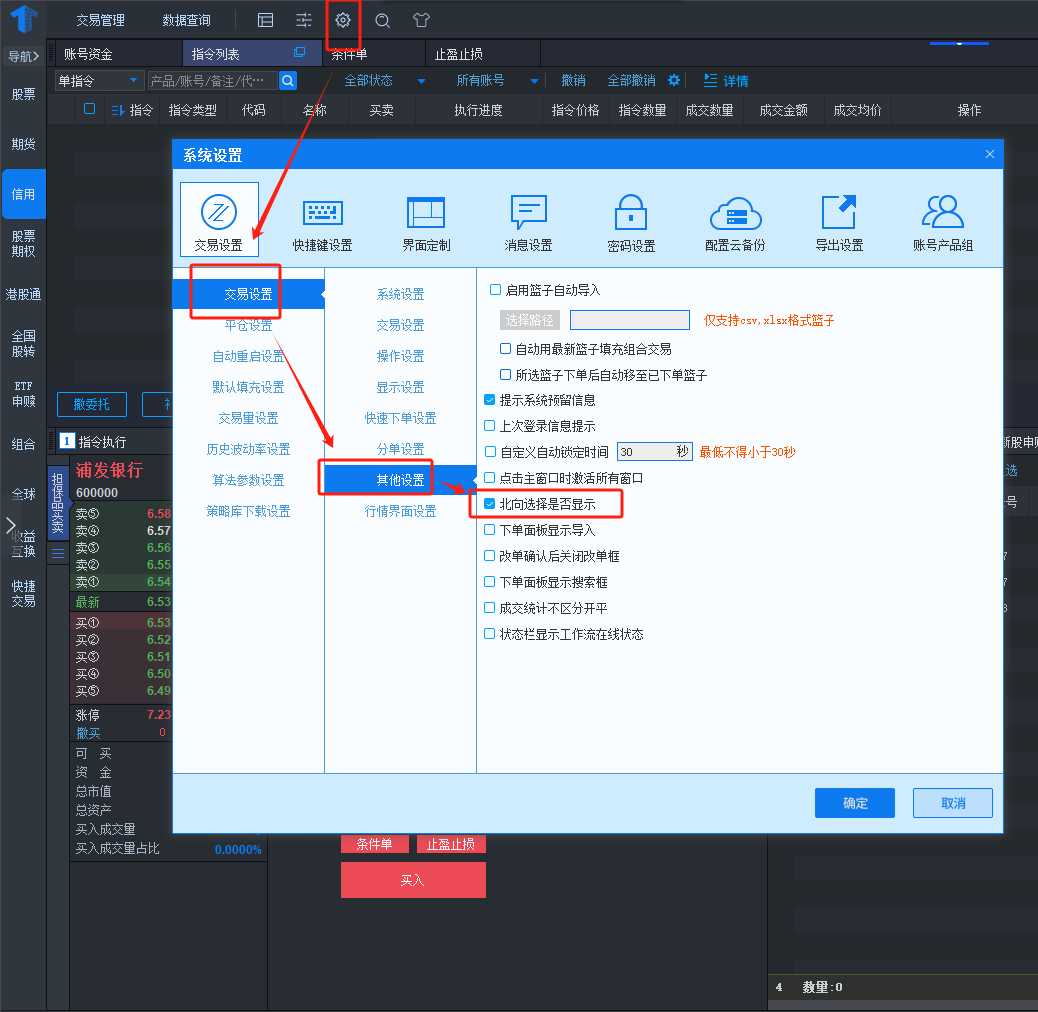Select 平仓设置 in left settings list

[x=248, y=325]
